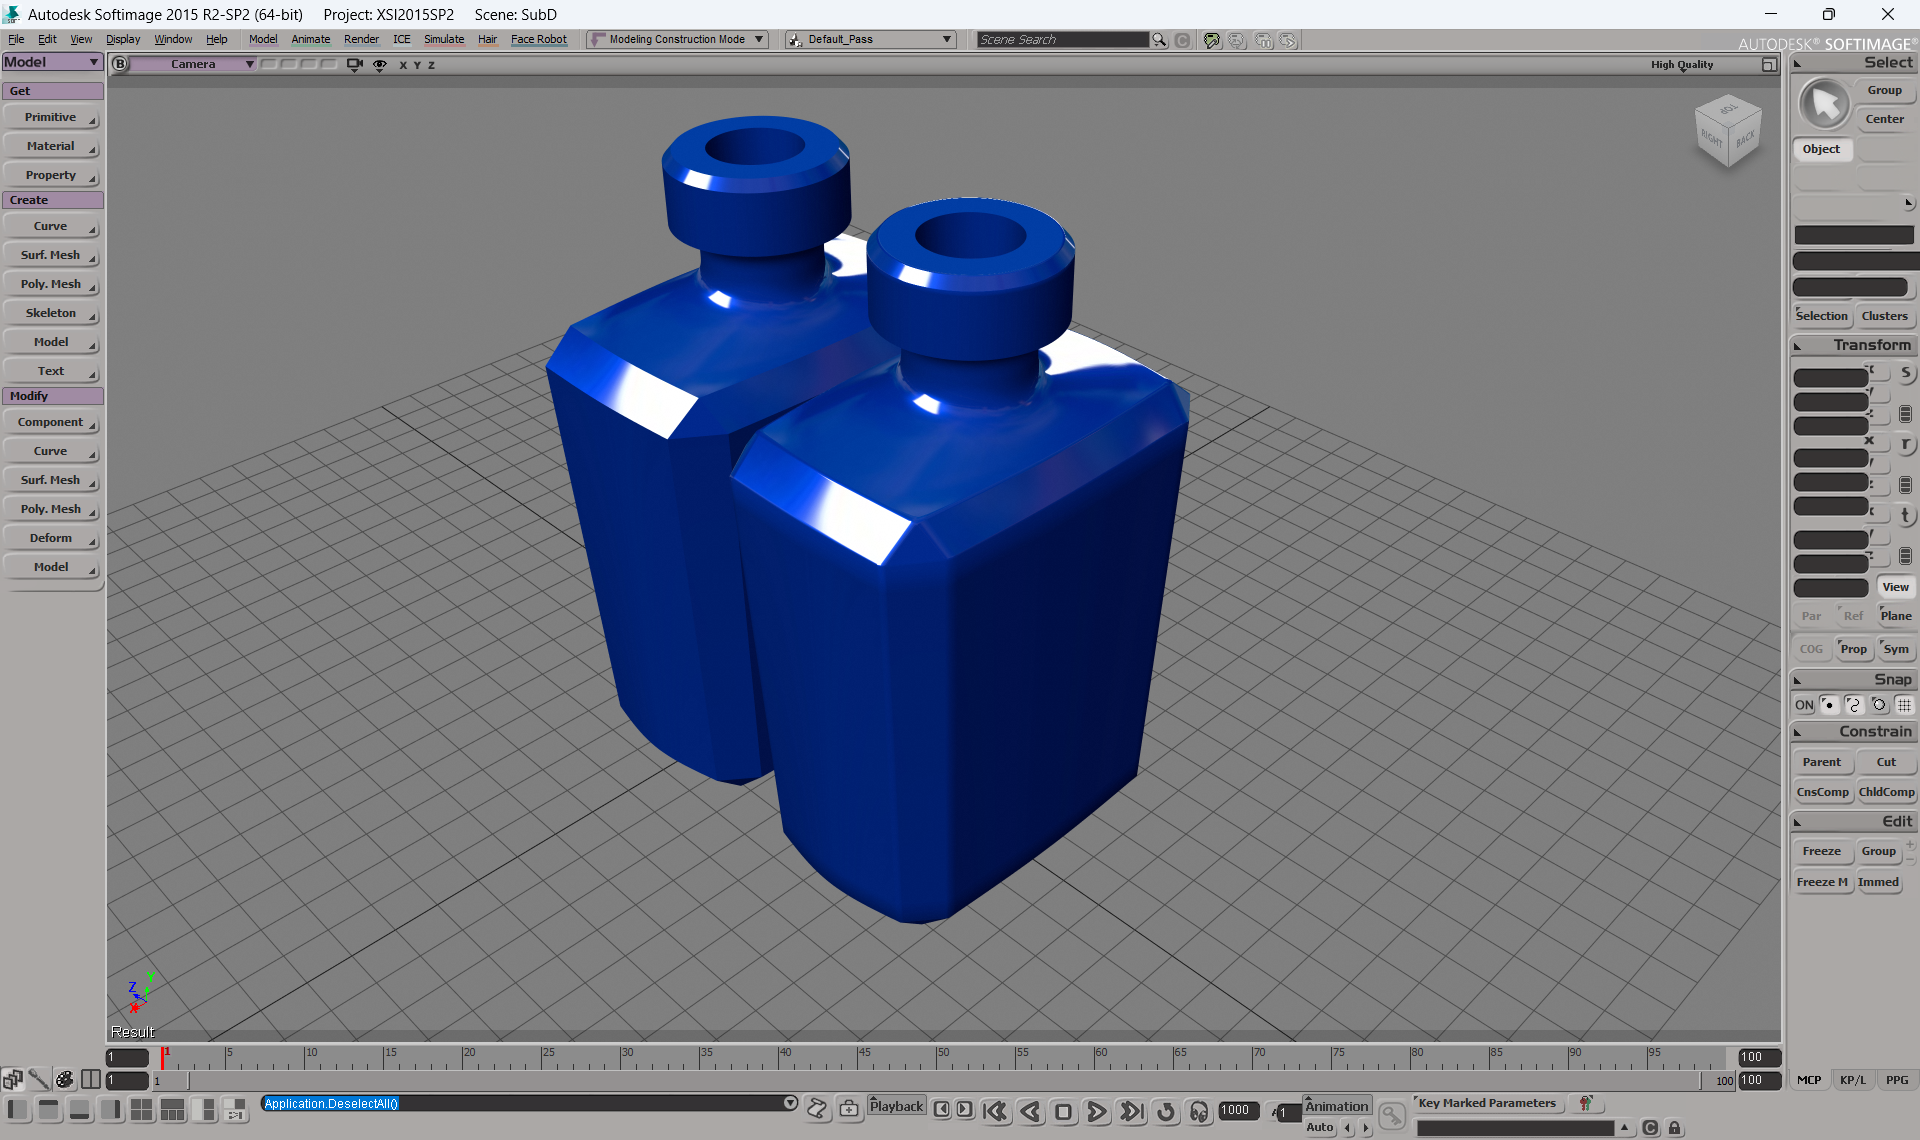Viewport: 1920px width, 1140px height.
Task: Click the scene search magnifier icon
Action: (x=1159, y=40)
